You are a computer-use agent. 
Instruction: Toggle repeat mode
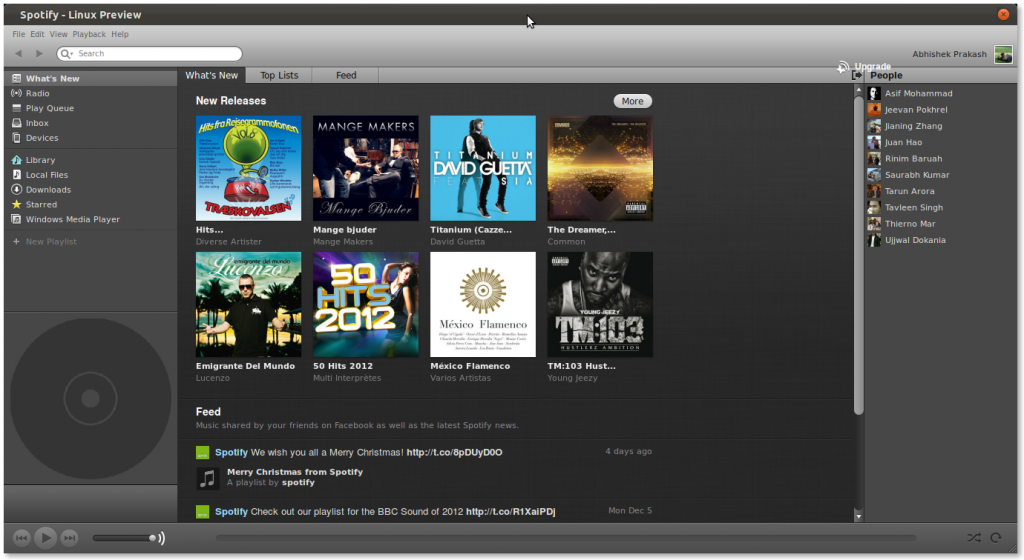[x=996, y=538]
